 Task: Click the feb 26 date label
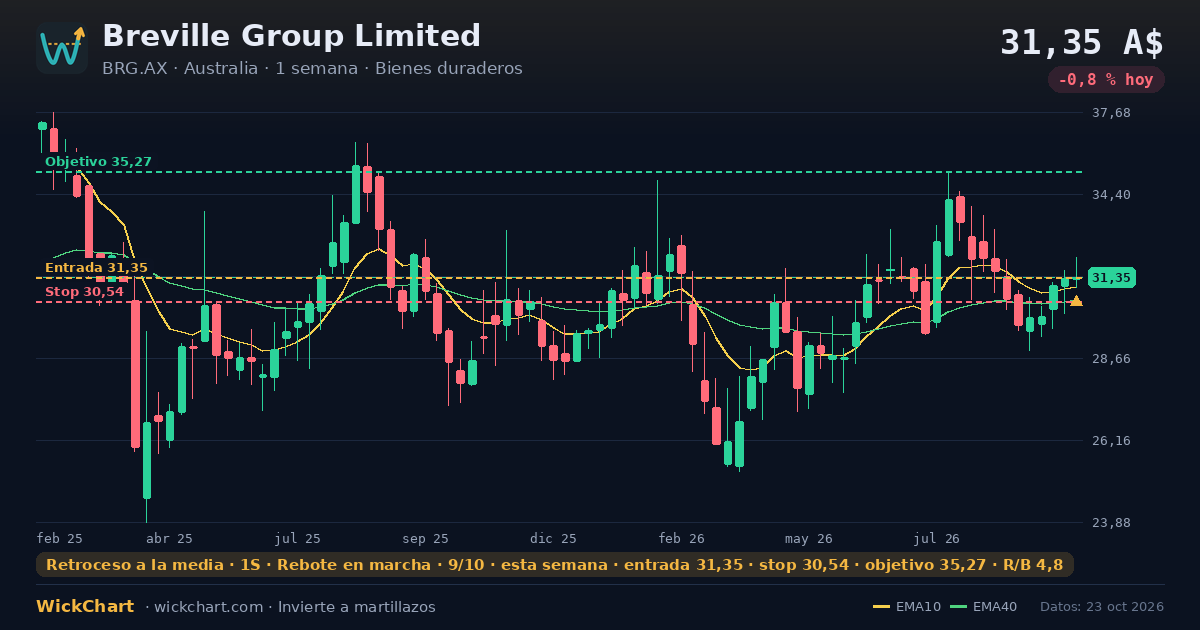click(682, 538)
